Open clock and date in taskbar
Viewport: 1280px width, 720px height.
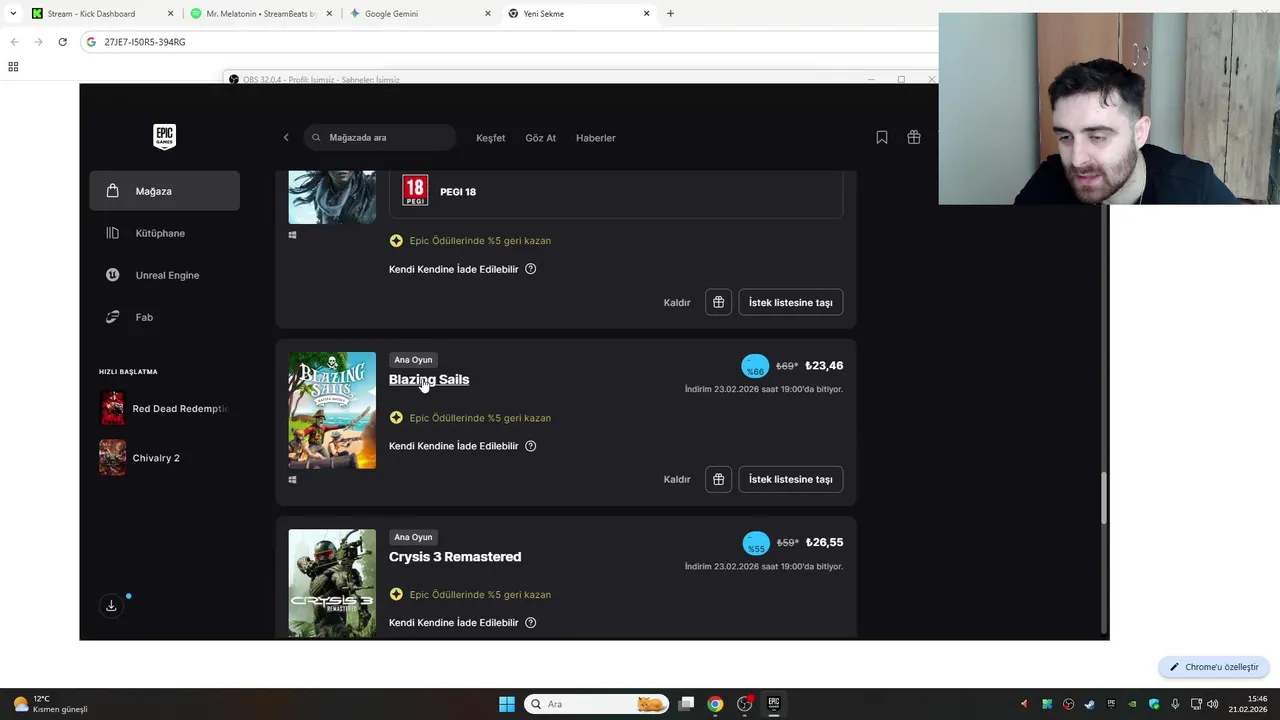point(1248,704)
